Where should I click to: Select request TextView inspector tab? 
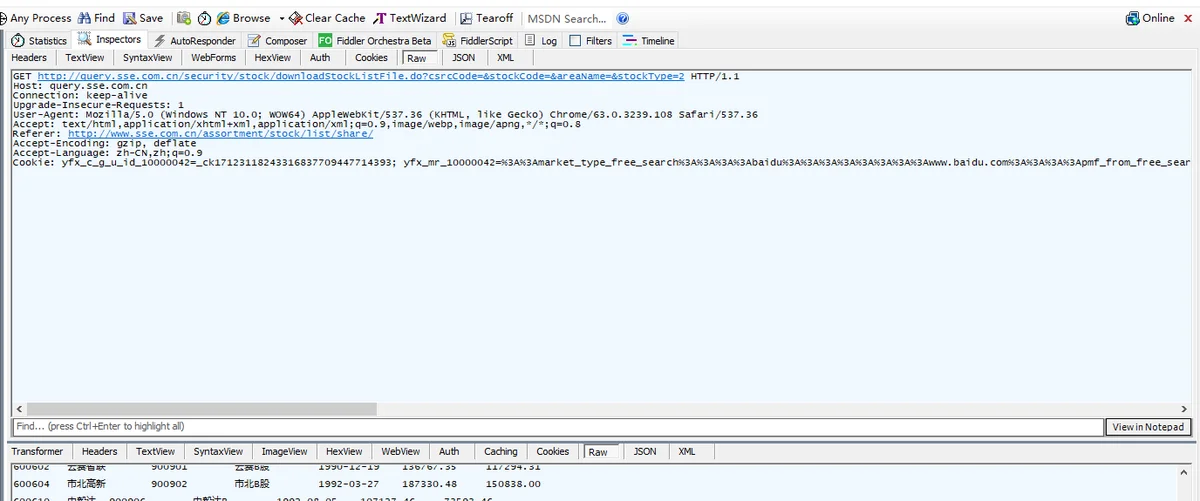(85, 58)
